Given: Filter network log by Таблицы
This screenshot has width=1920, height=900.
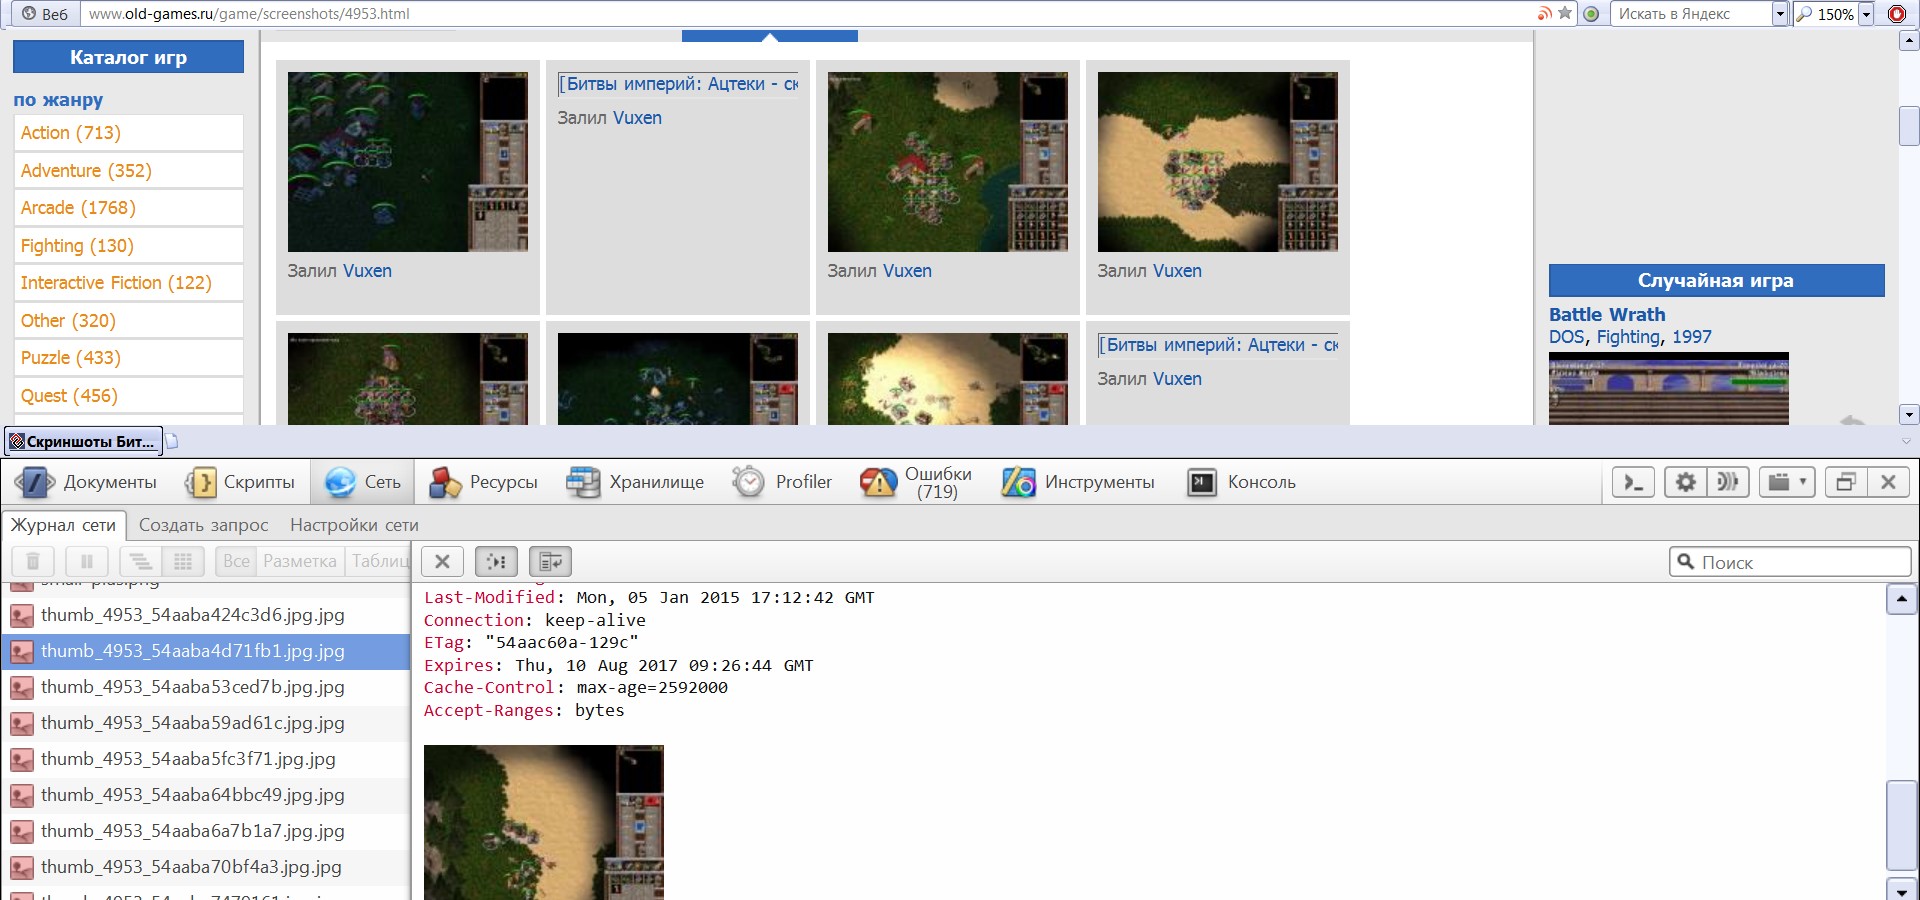Looking at the screenshot, I should (x=378, y=562).
